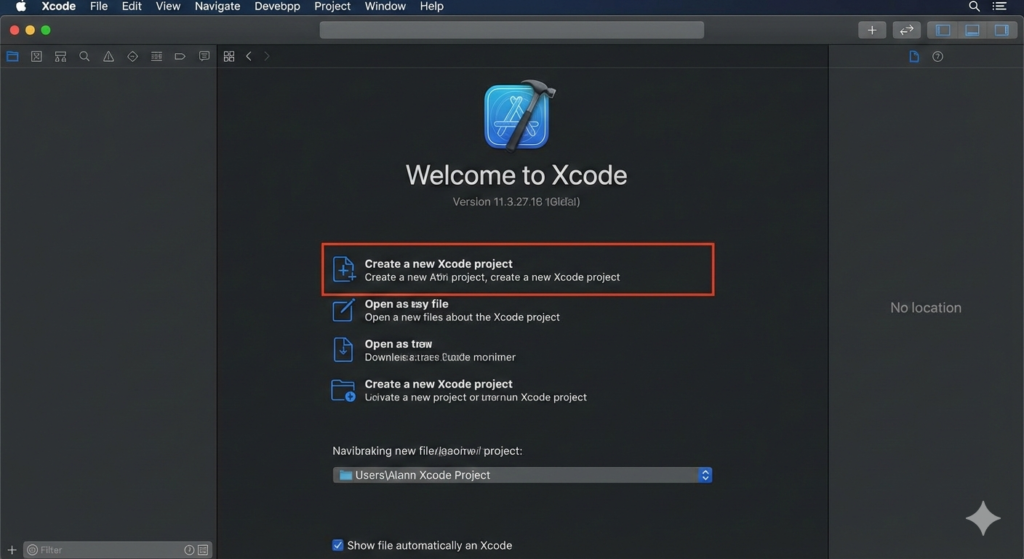Screen dimensions: 1024x559
Task: Toggle the right inspector panel
Action: point(1000,30)
